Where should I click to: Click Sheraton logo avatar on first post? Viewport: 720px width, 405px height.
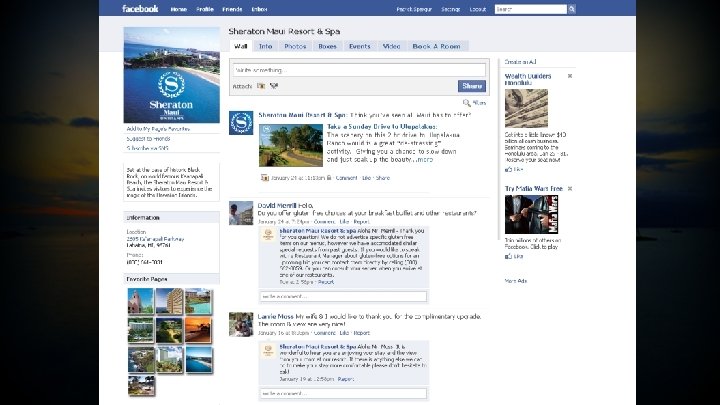click(241, 123)
